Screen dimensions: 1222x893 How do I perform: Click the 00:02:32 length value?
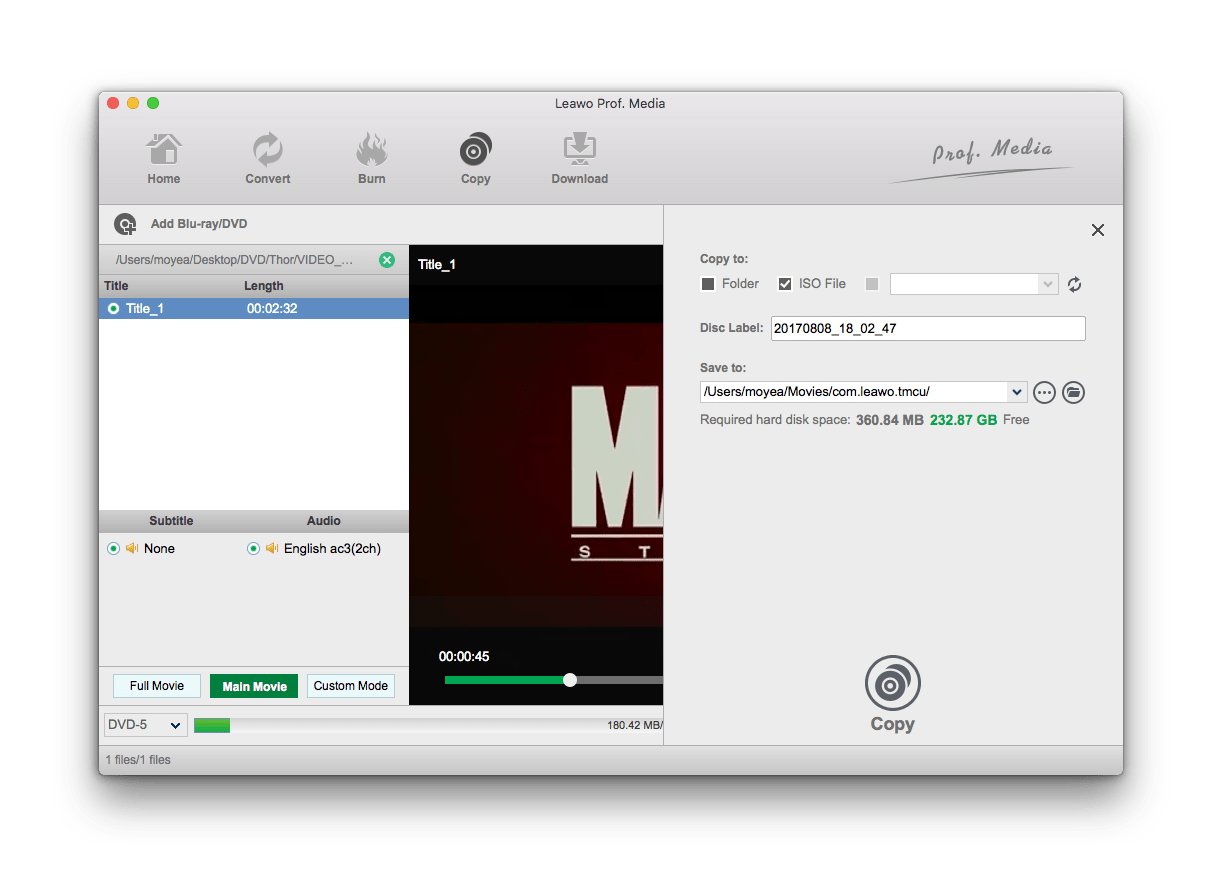pyautogui.click(x=272, y=308)
